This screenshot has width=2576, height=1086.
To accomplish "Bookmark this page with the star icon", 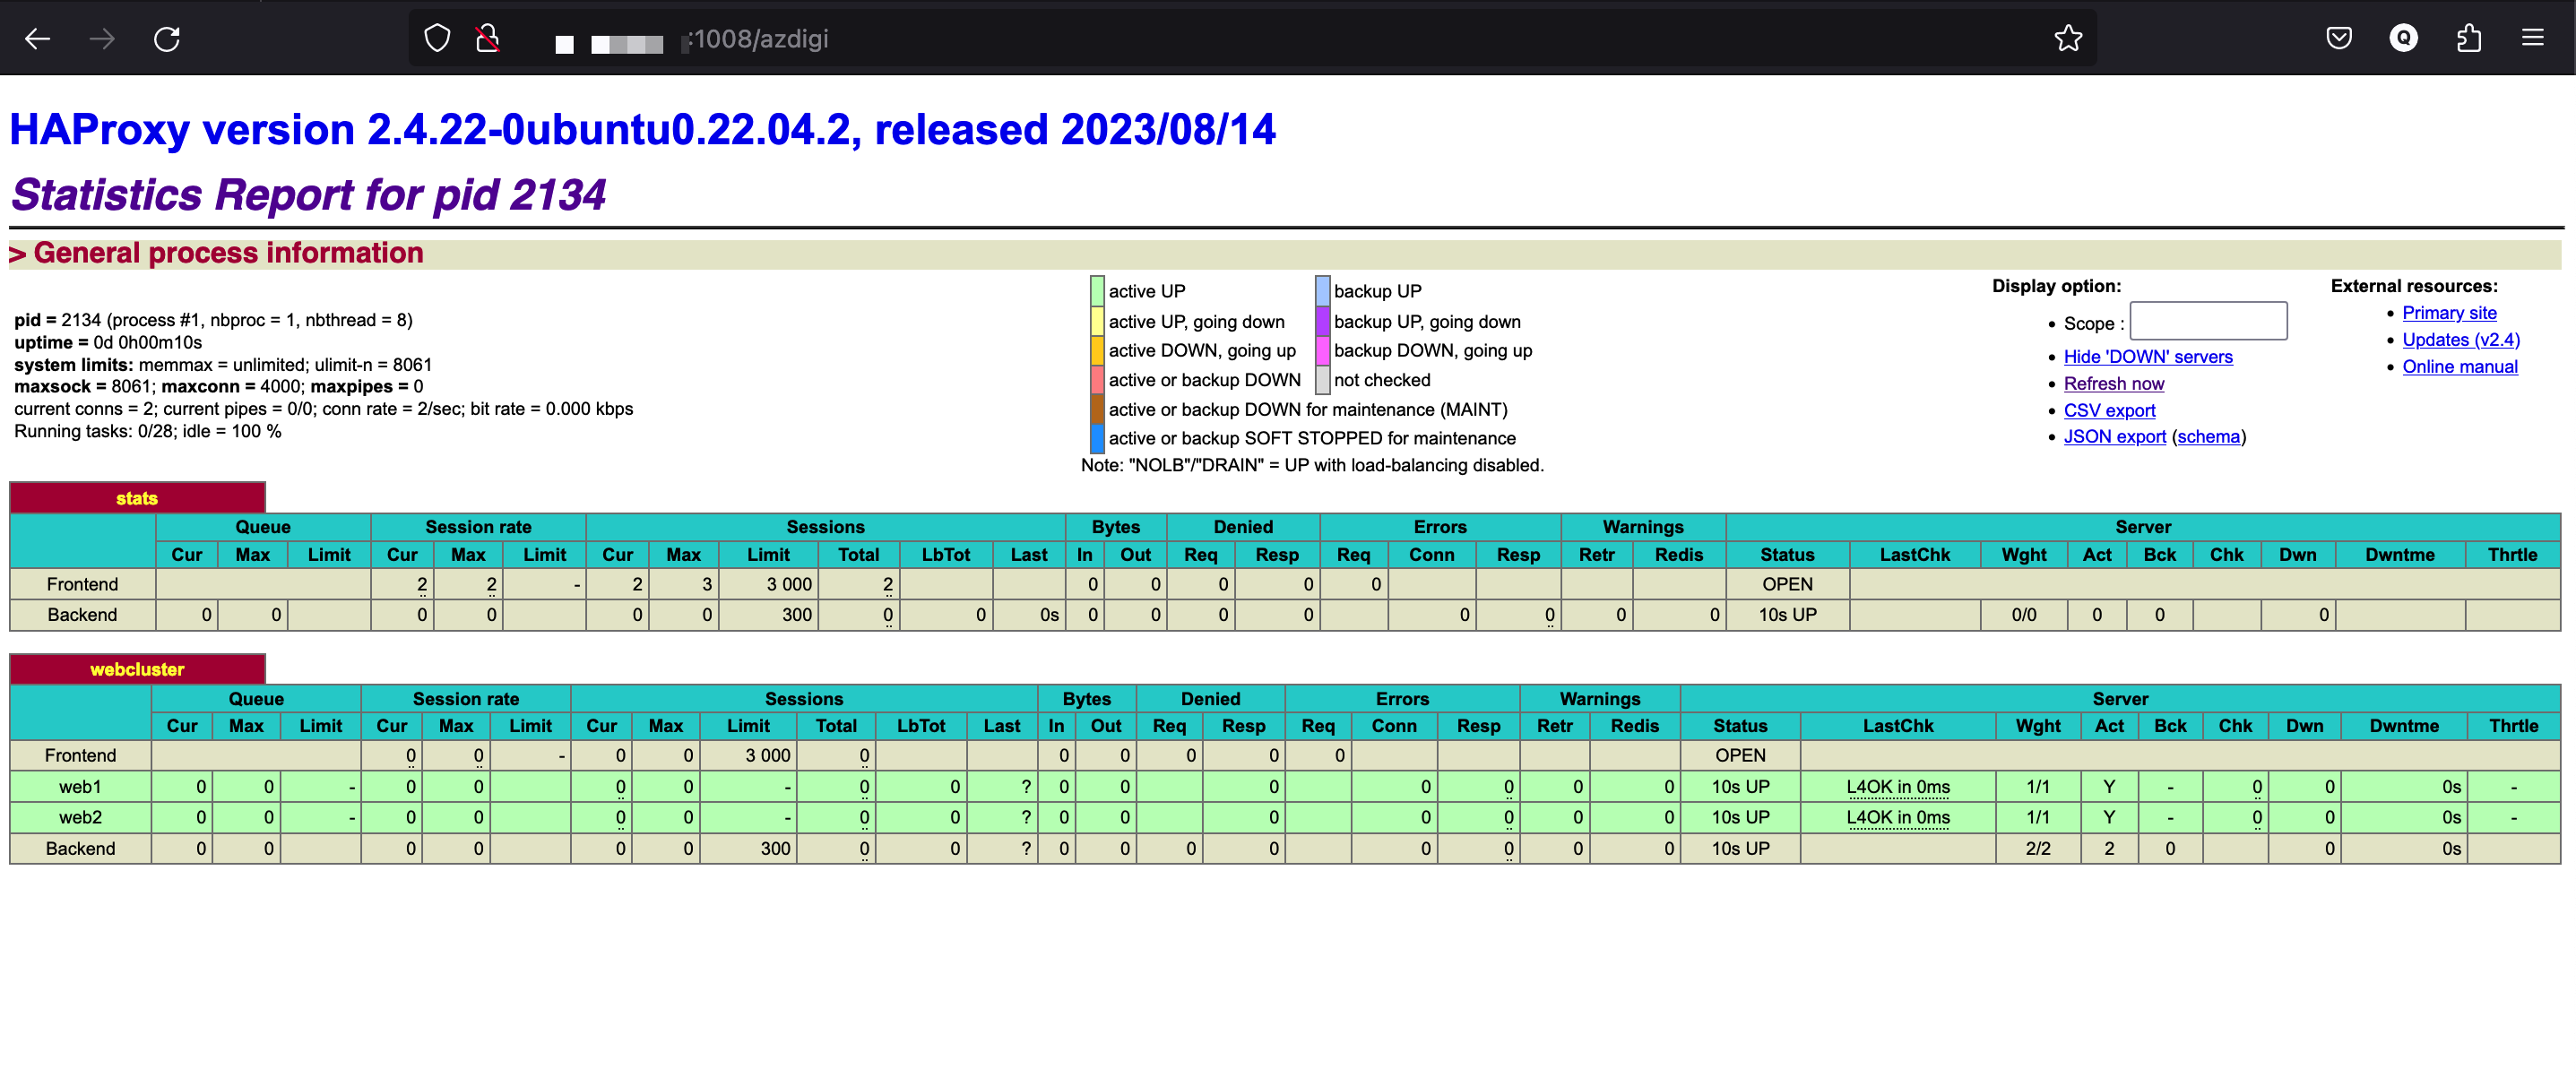I will (2068, 39).
